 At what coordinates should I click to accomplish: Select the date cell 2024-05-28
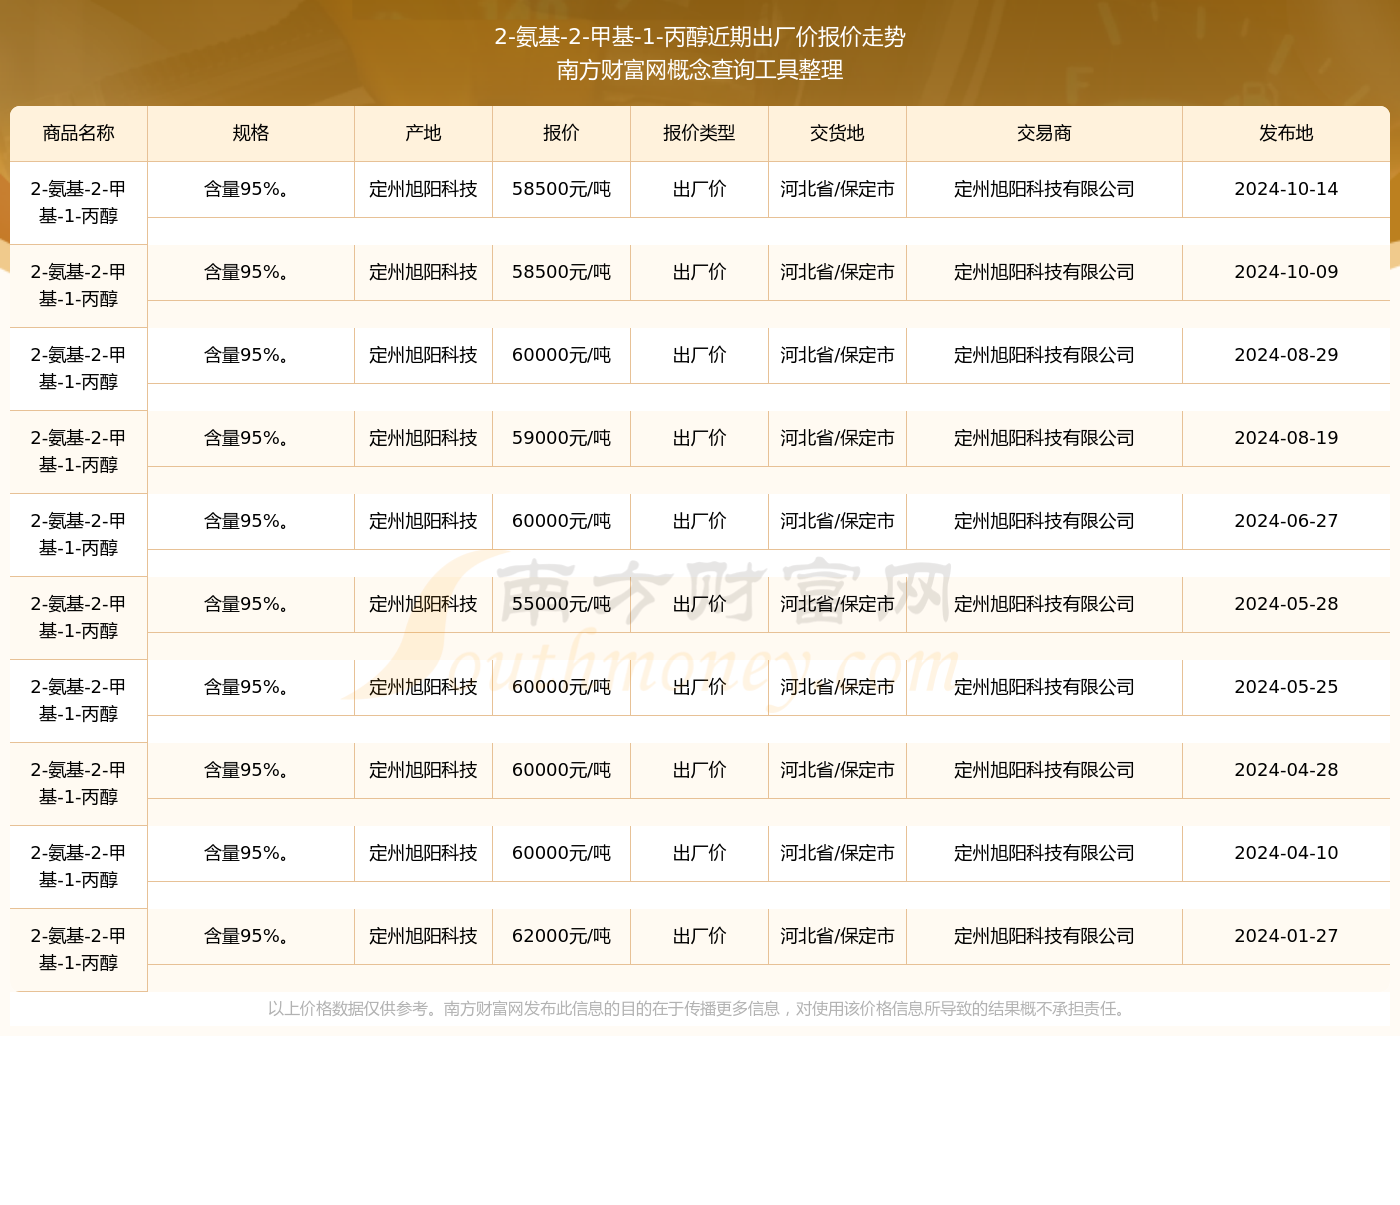pos(1286,604)
